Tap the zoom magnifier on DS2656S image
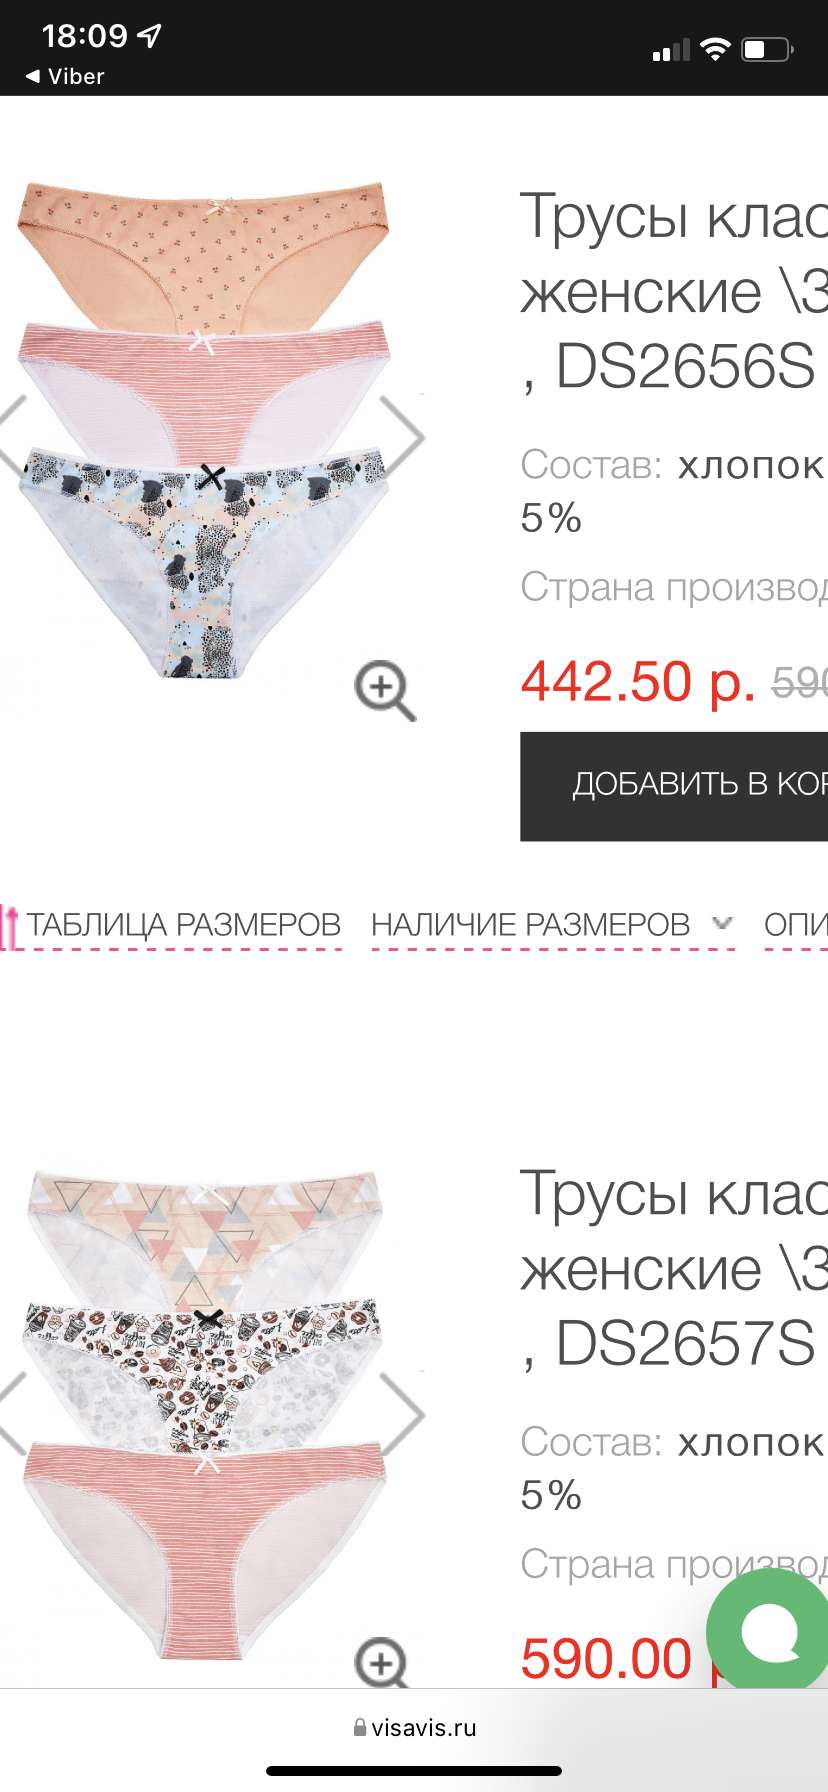Screen dimensions: 828x1792 385,690
